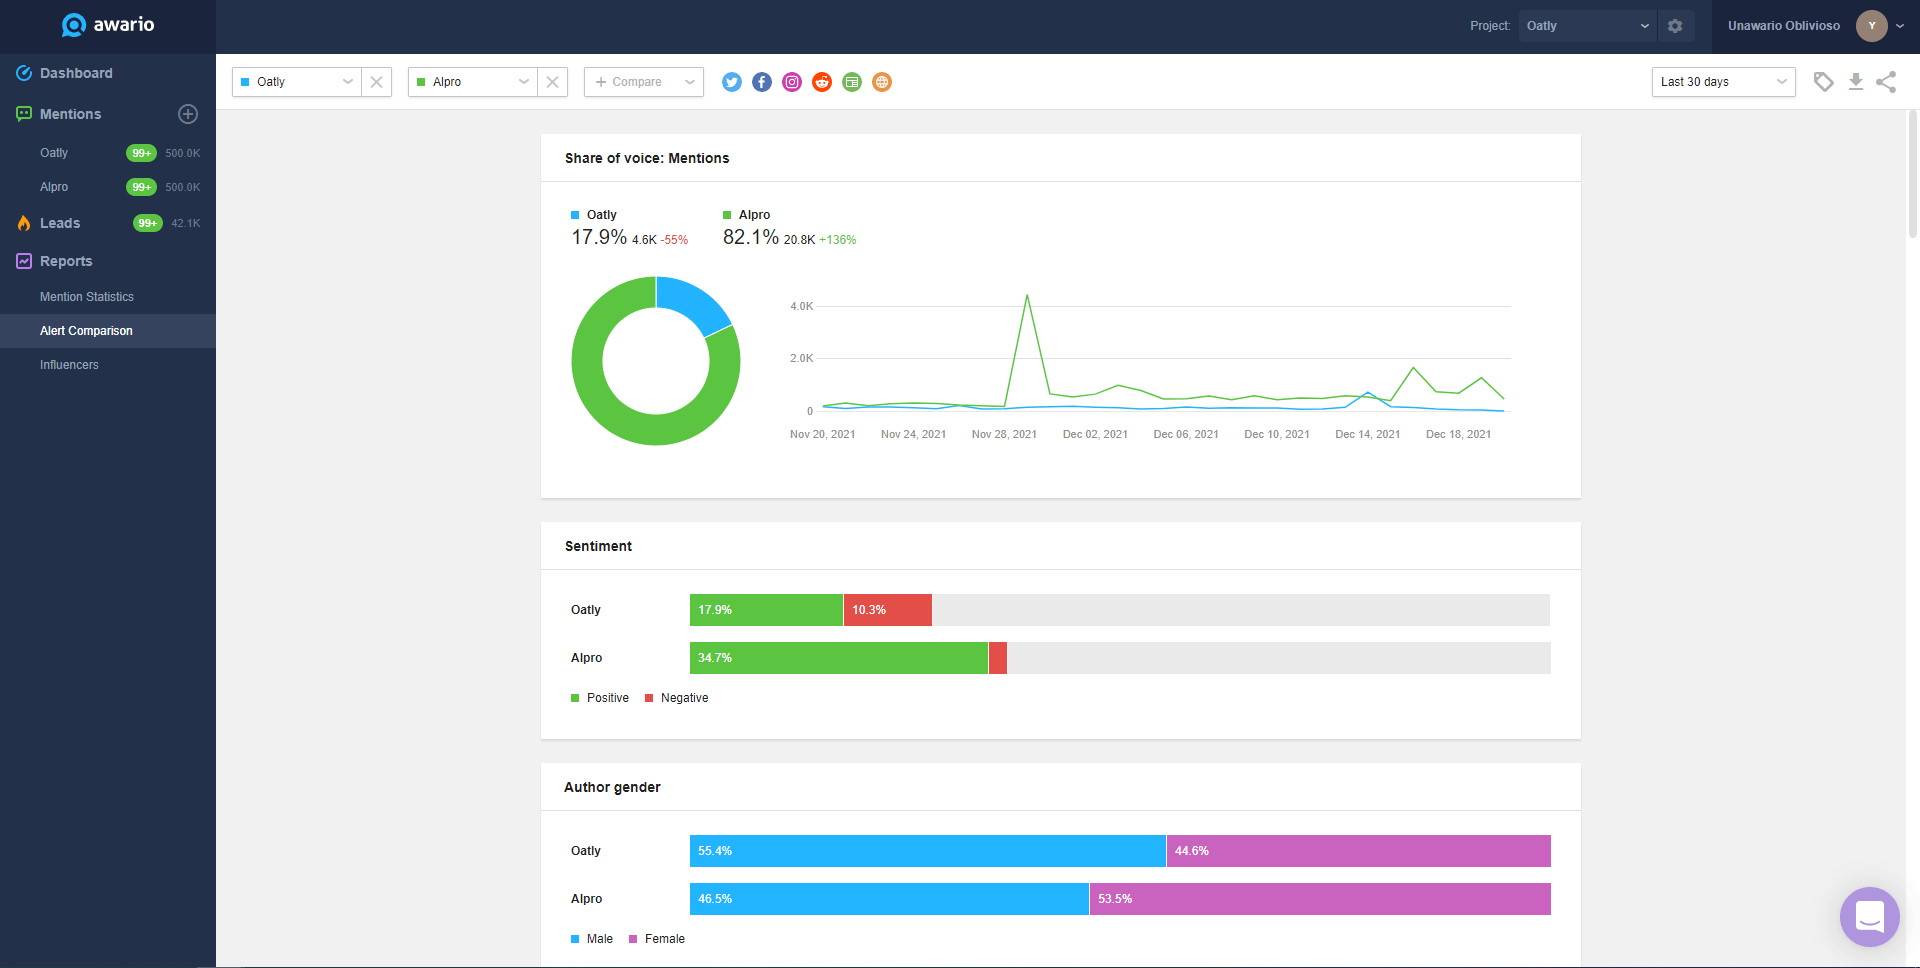Click Oatly 99+ new mentions badge
The image size is (1920, 968).
tap(141, 153)
